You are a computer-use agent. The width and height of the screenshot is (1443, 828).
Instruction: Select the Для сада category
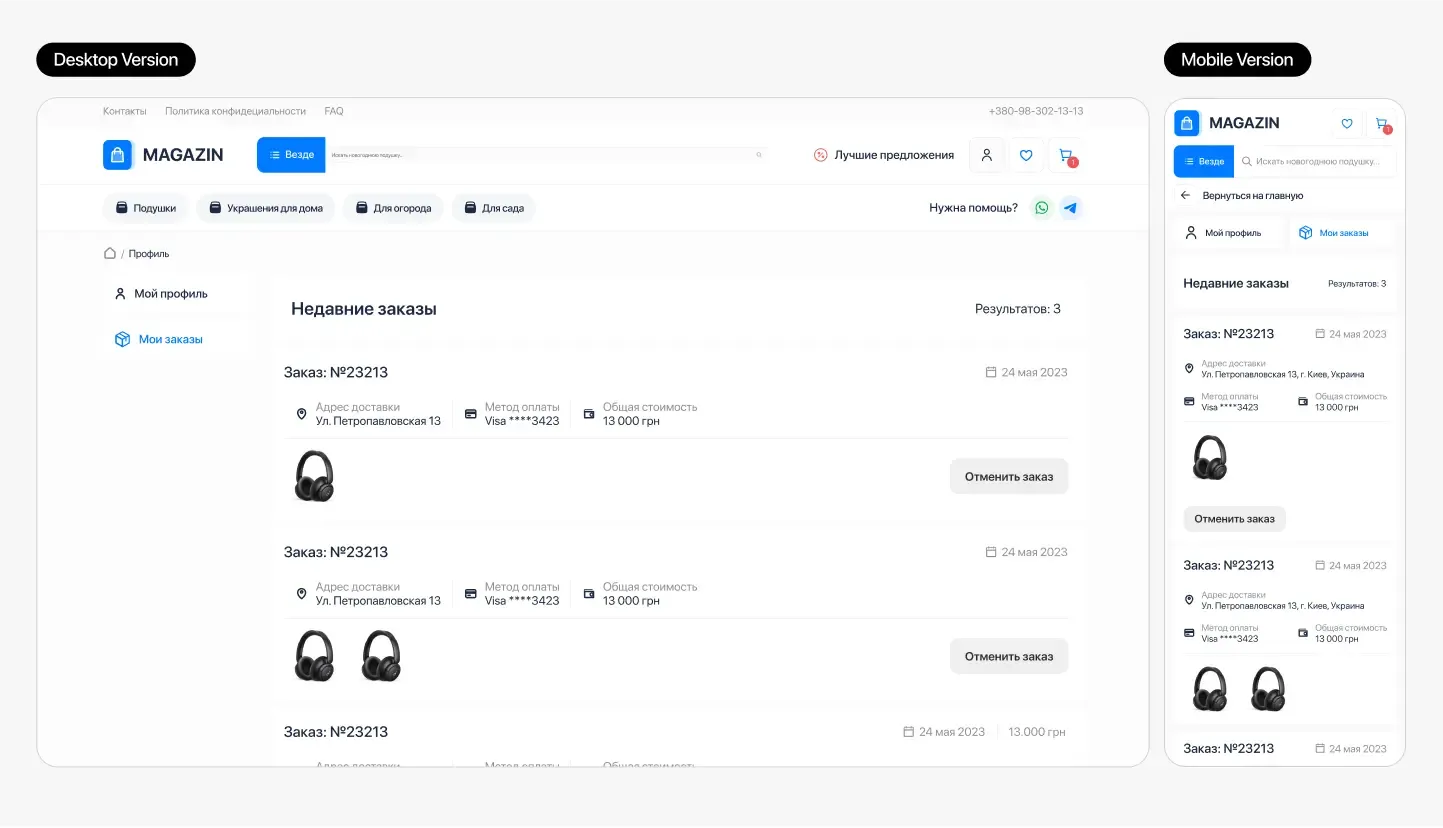pos(494,208)
